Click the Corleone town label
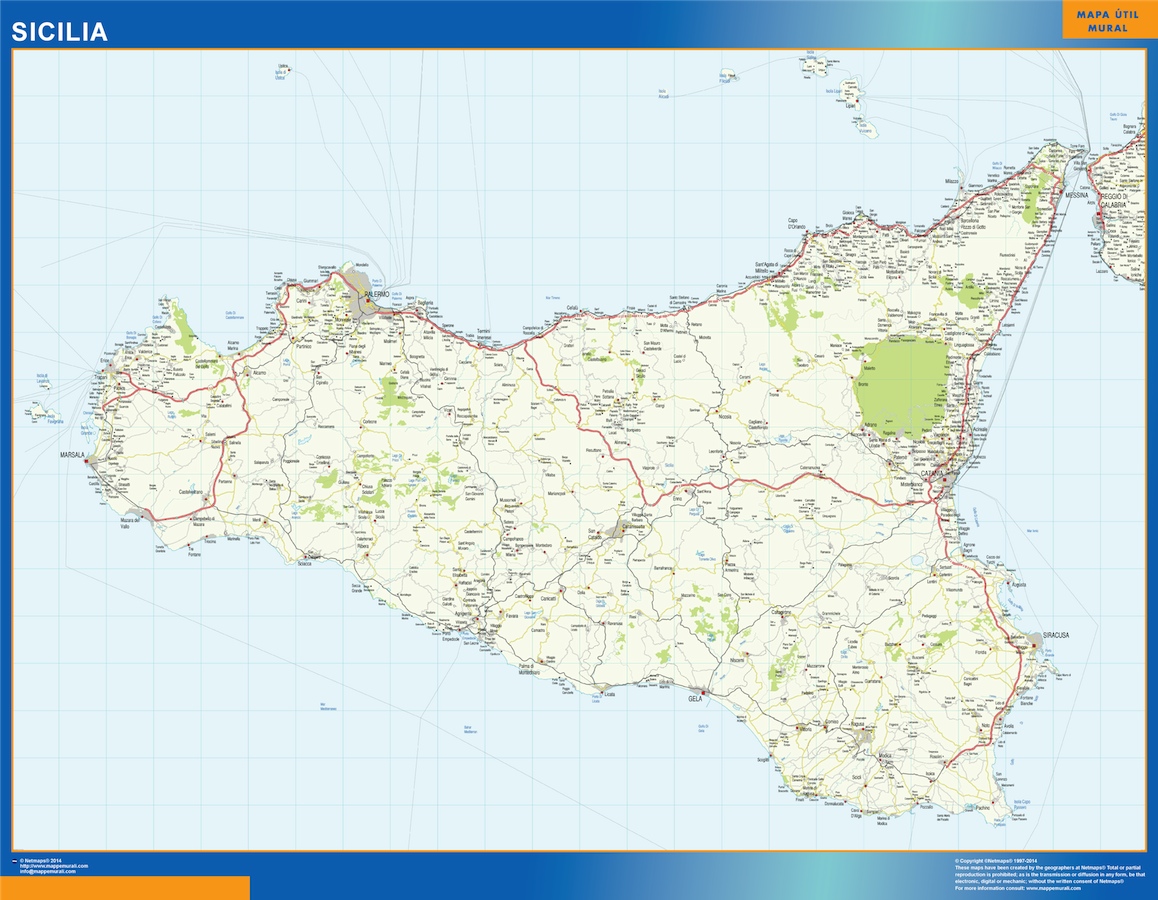 (370, 422)
